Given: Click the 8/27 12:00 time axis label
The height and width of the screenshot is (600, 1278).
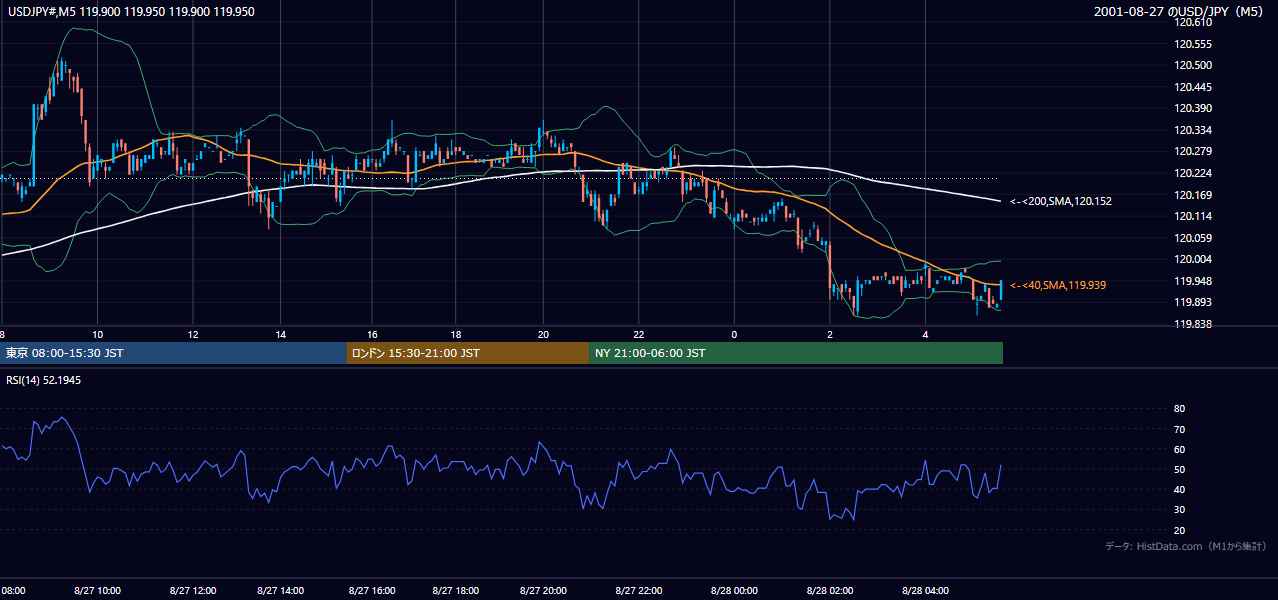Looking at the screenshot, I should [x=192, y=591].
